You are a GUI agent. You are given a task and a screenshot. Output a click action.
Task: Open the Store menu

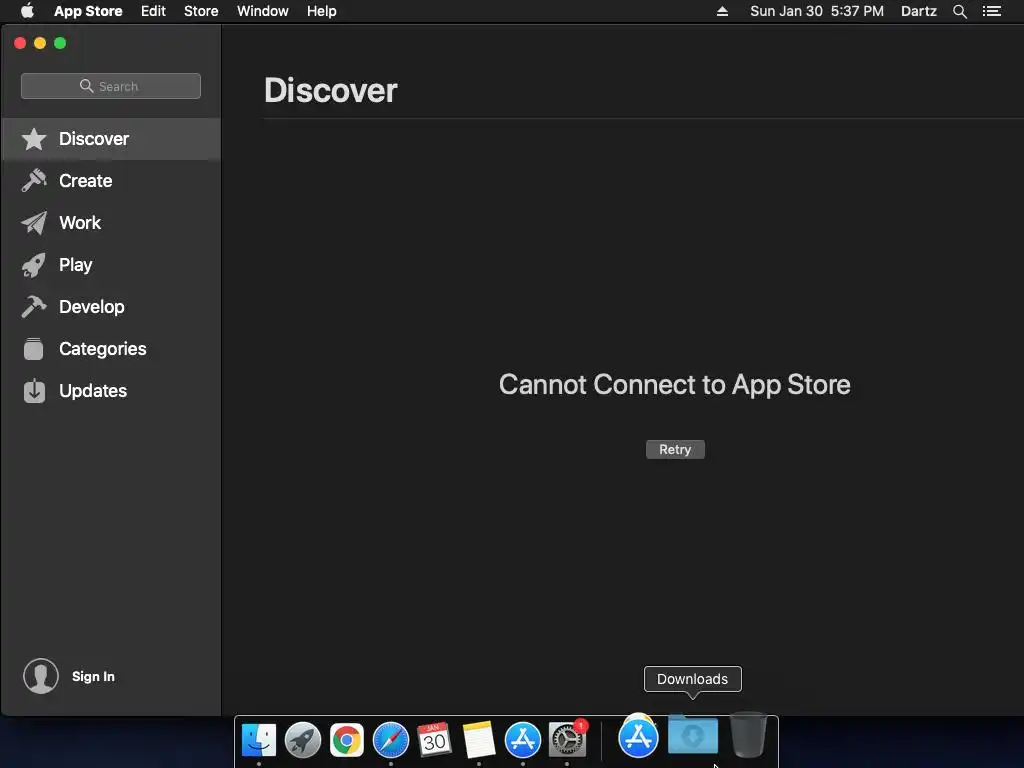point(201,11)
